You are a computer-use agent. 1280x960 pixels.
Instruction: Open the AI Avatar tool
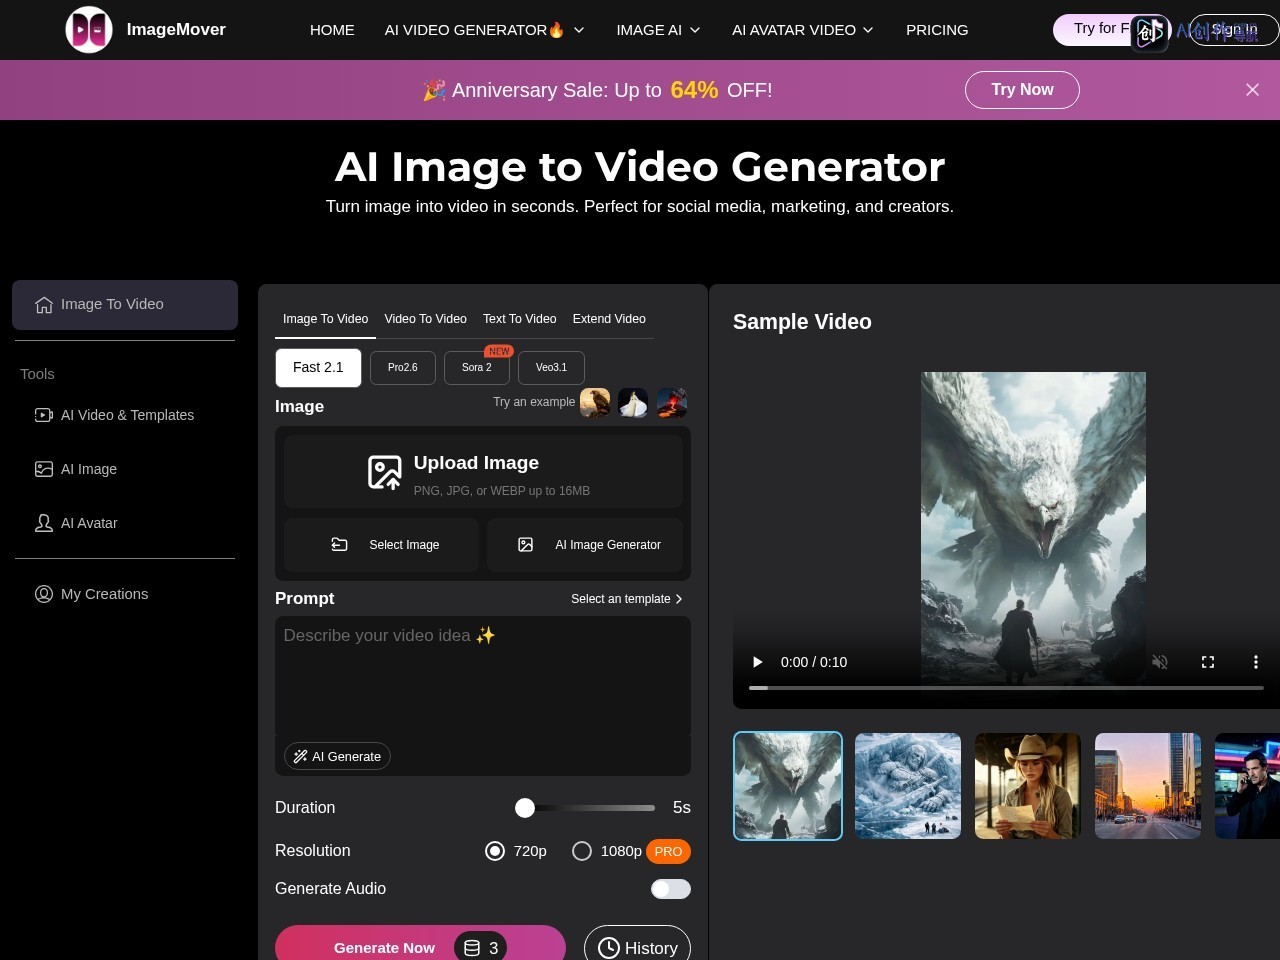tap(76, 523)
